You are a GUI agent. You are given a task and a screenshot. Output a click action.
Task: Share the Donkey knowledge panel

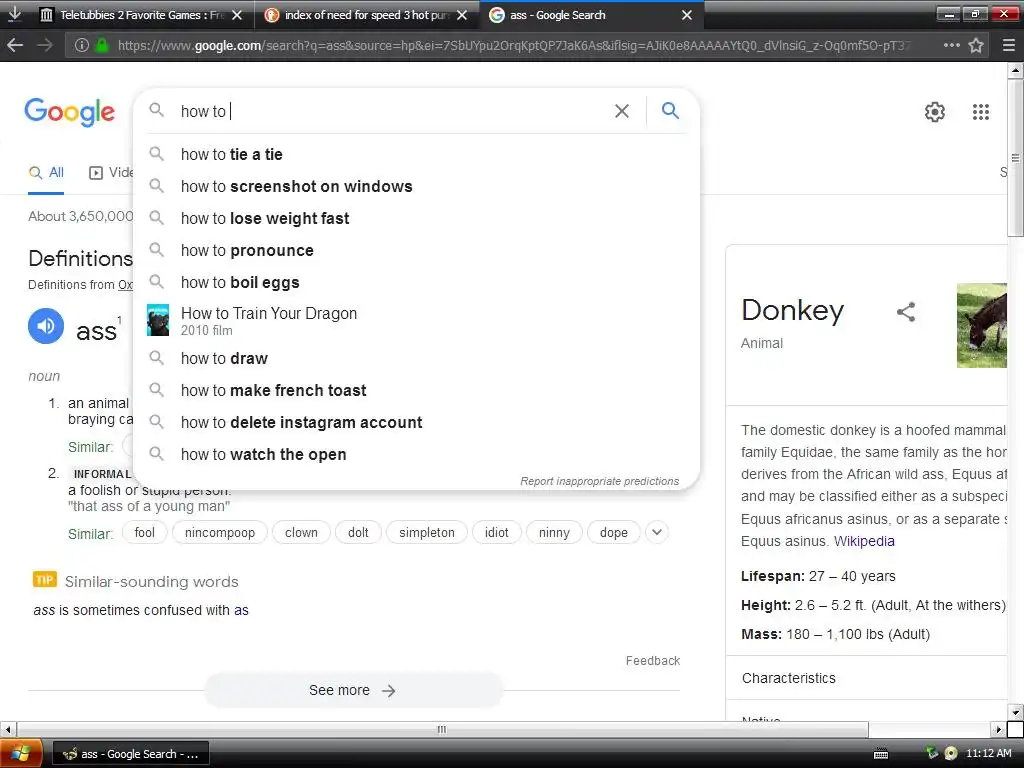pyautogui.click(x=906, y=312)
